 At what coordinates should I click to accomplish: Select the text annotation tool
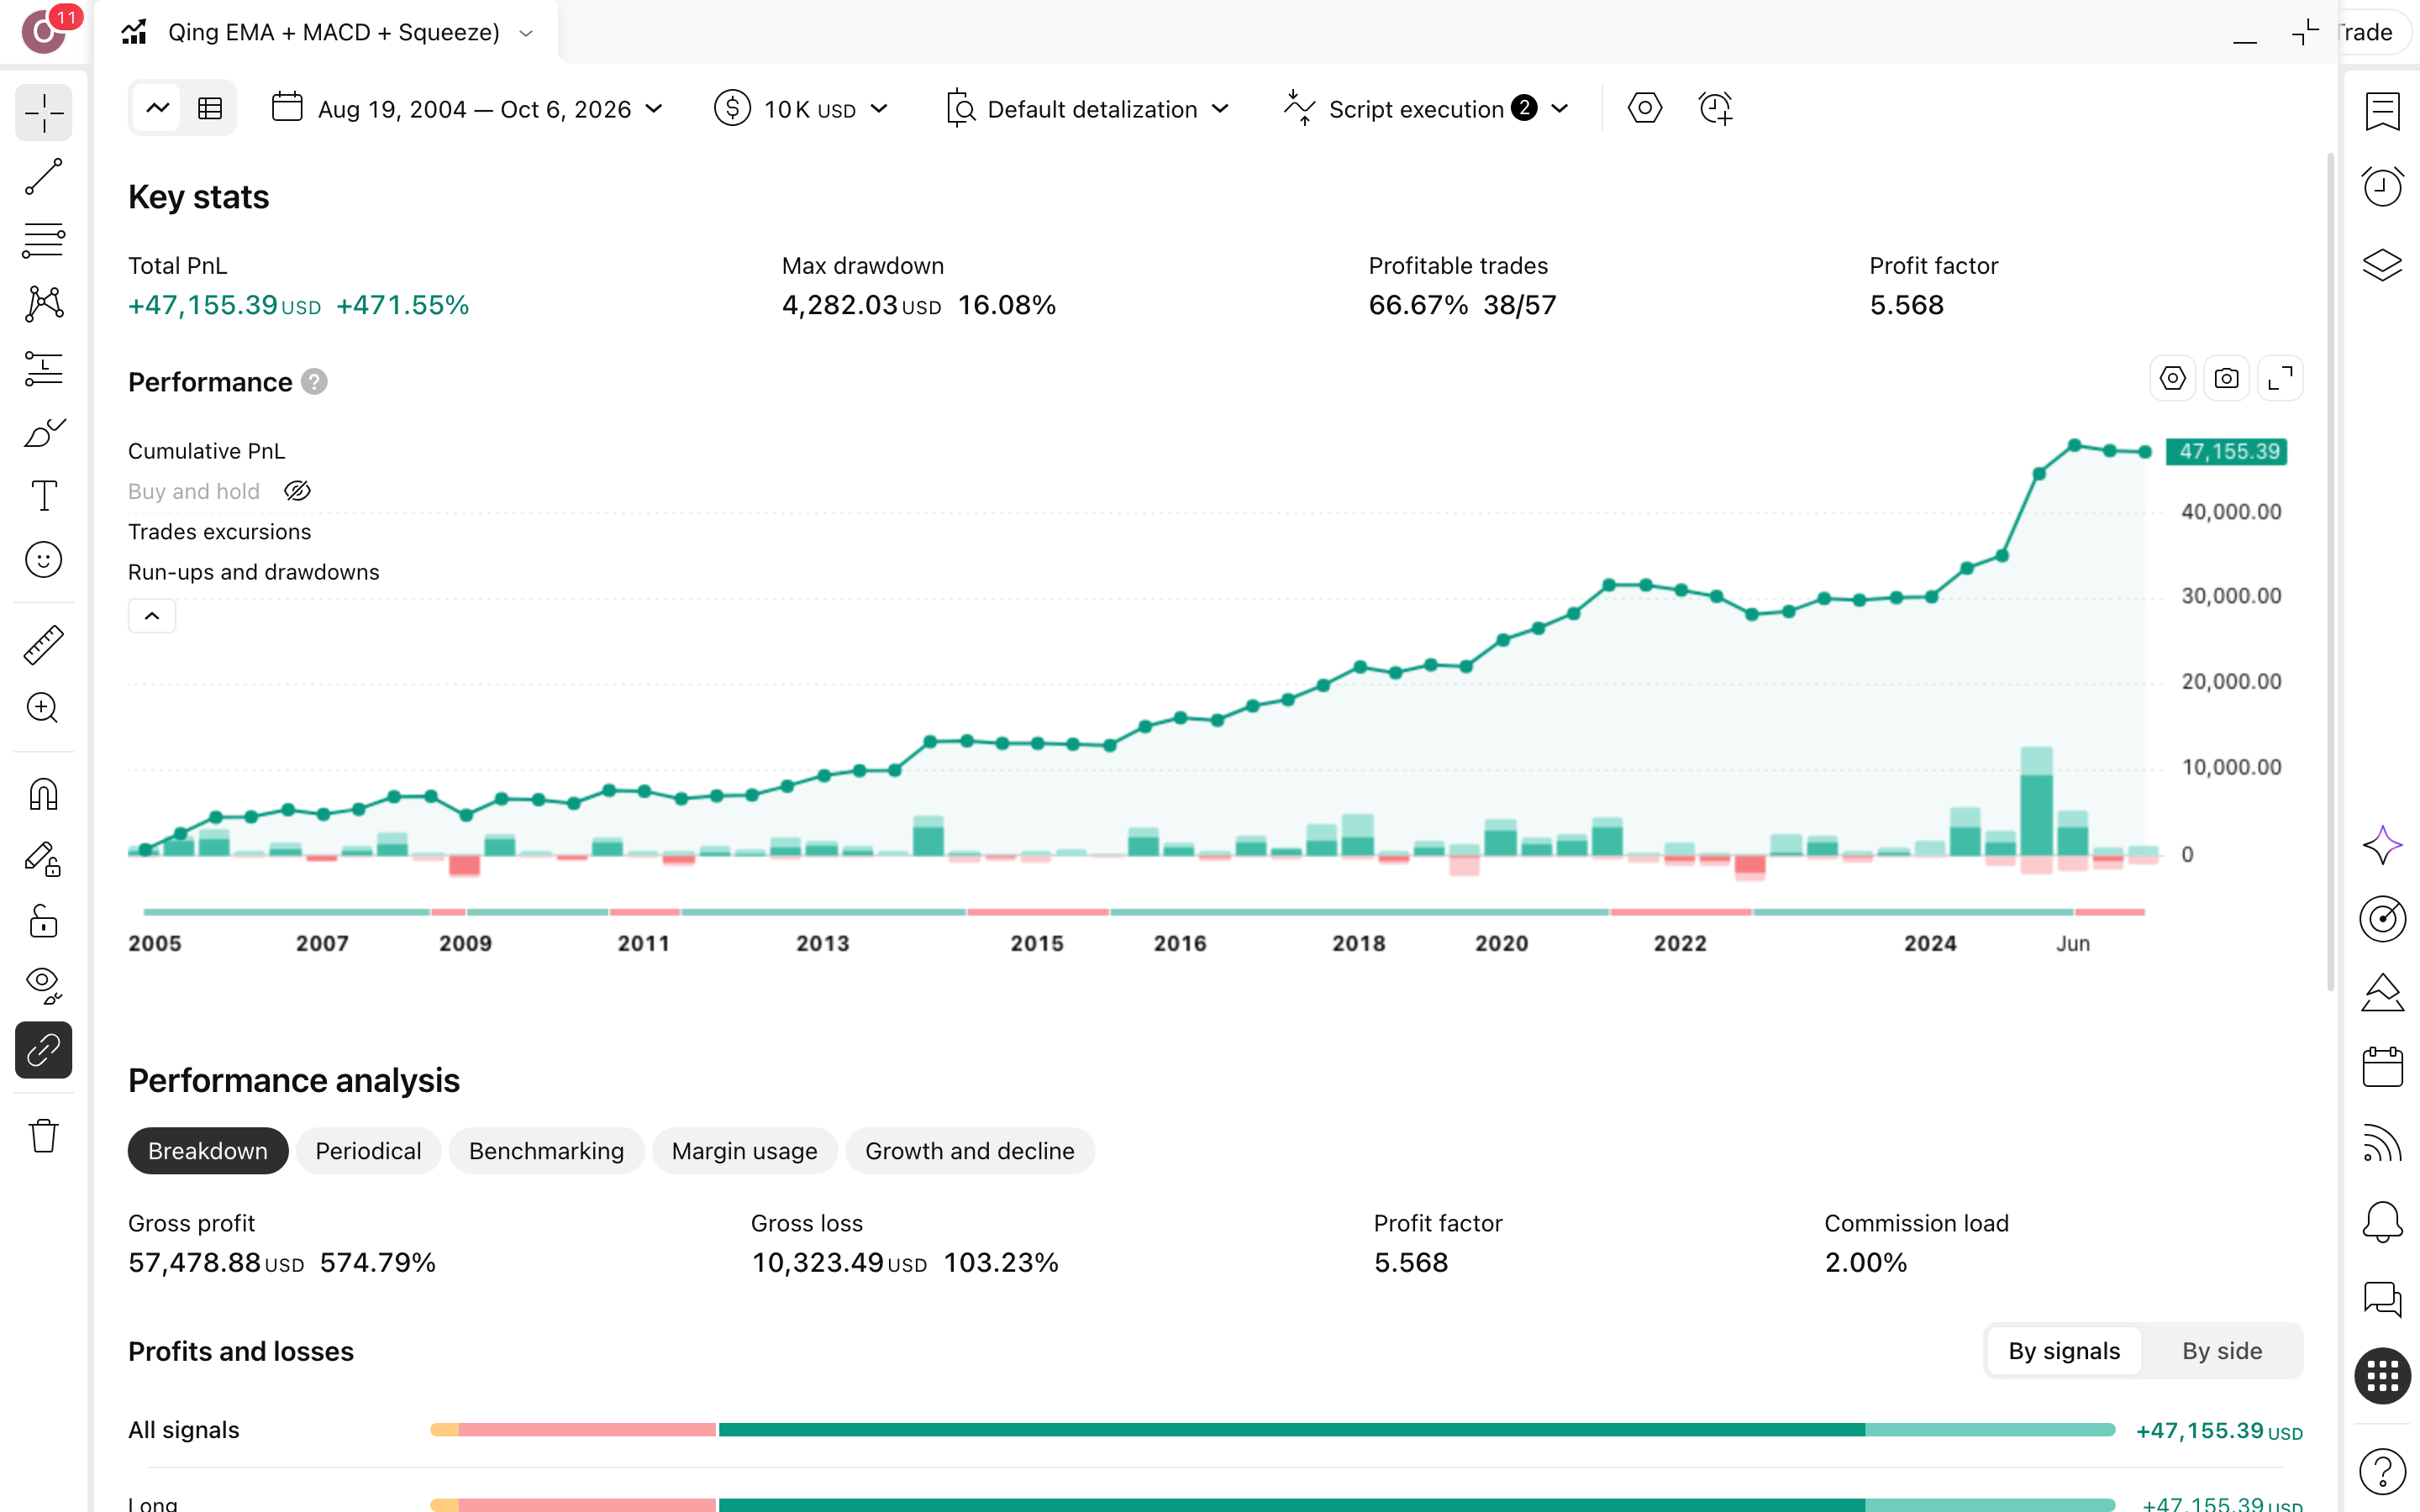(44, 496)
